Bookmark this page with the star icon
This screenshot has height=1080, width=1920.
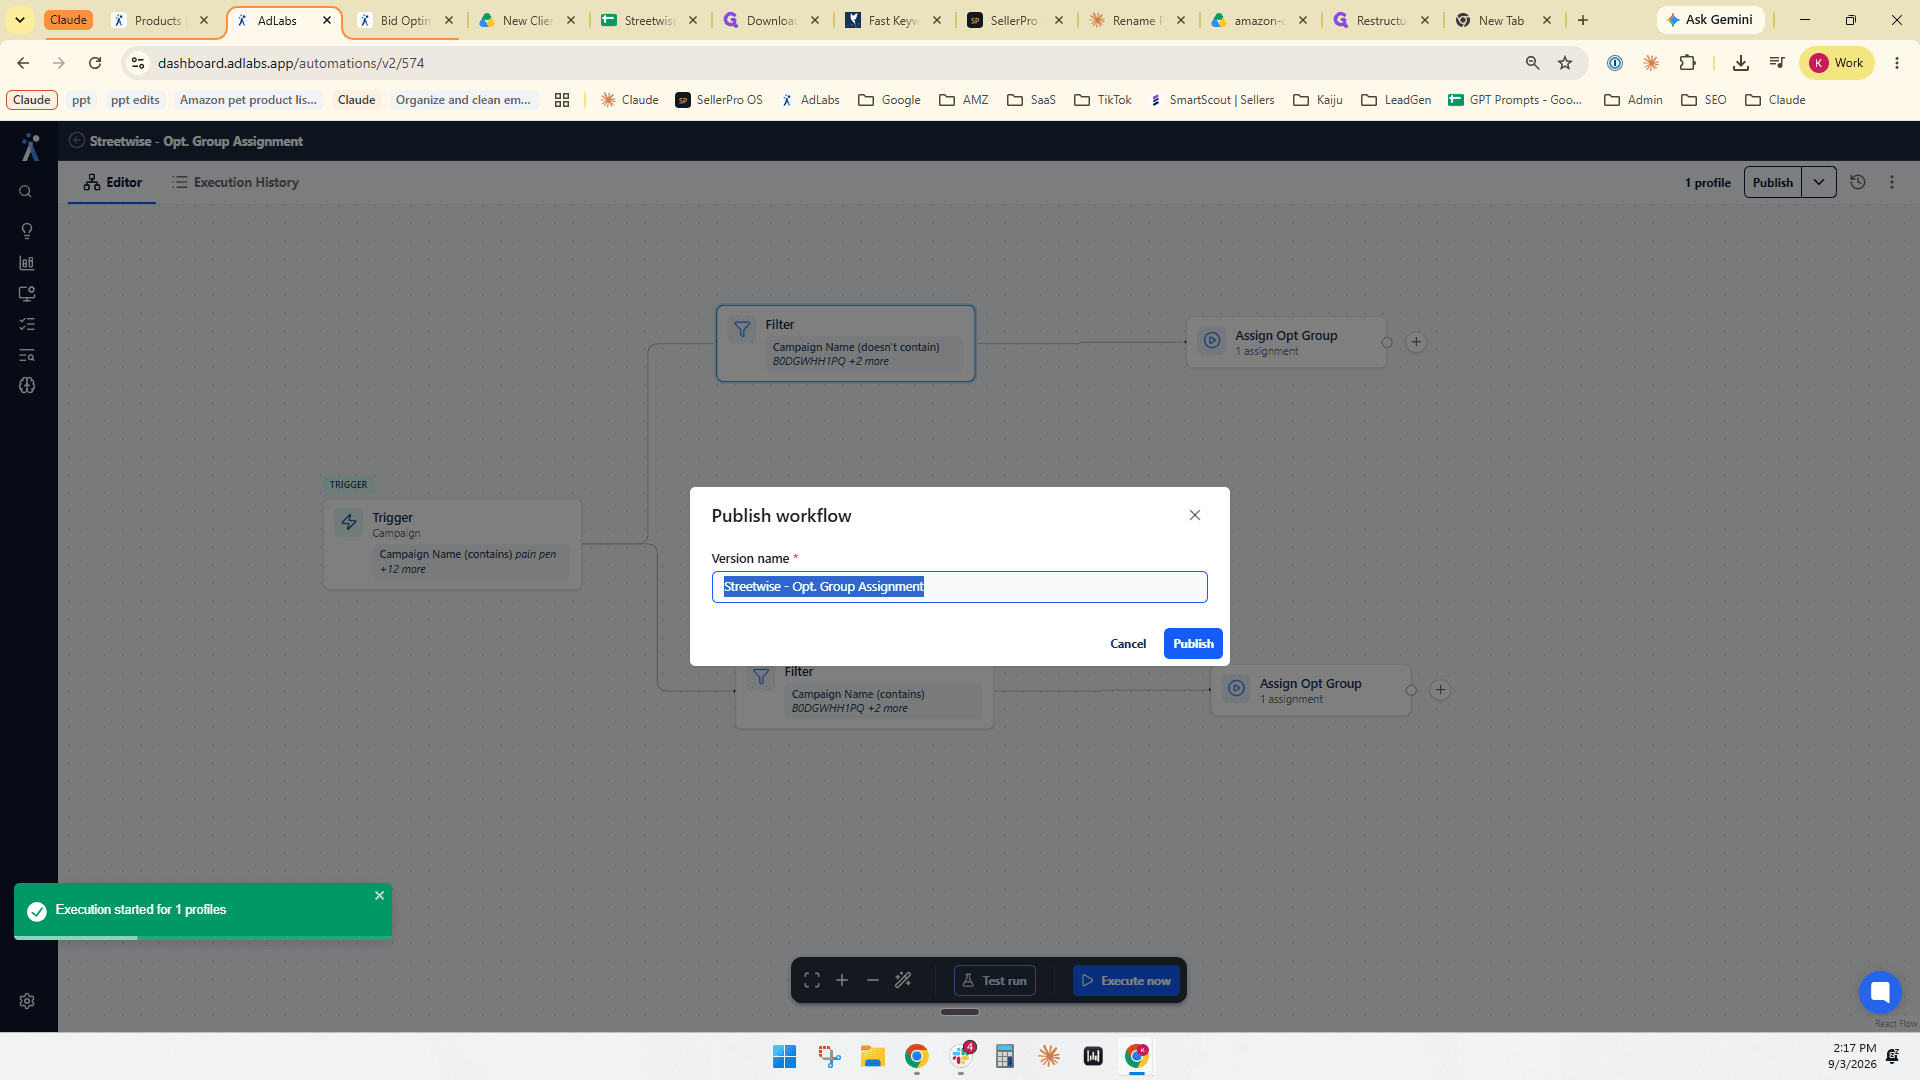pyautogui.click(x=1565, y=63)
